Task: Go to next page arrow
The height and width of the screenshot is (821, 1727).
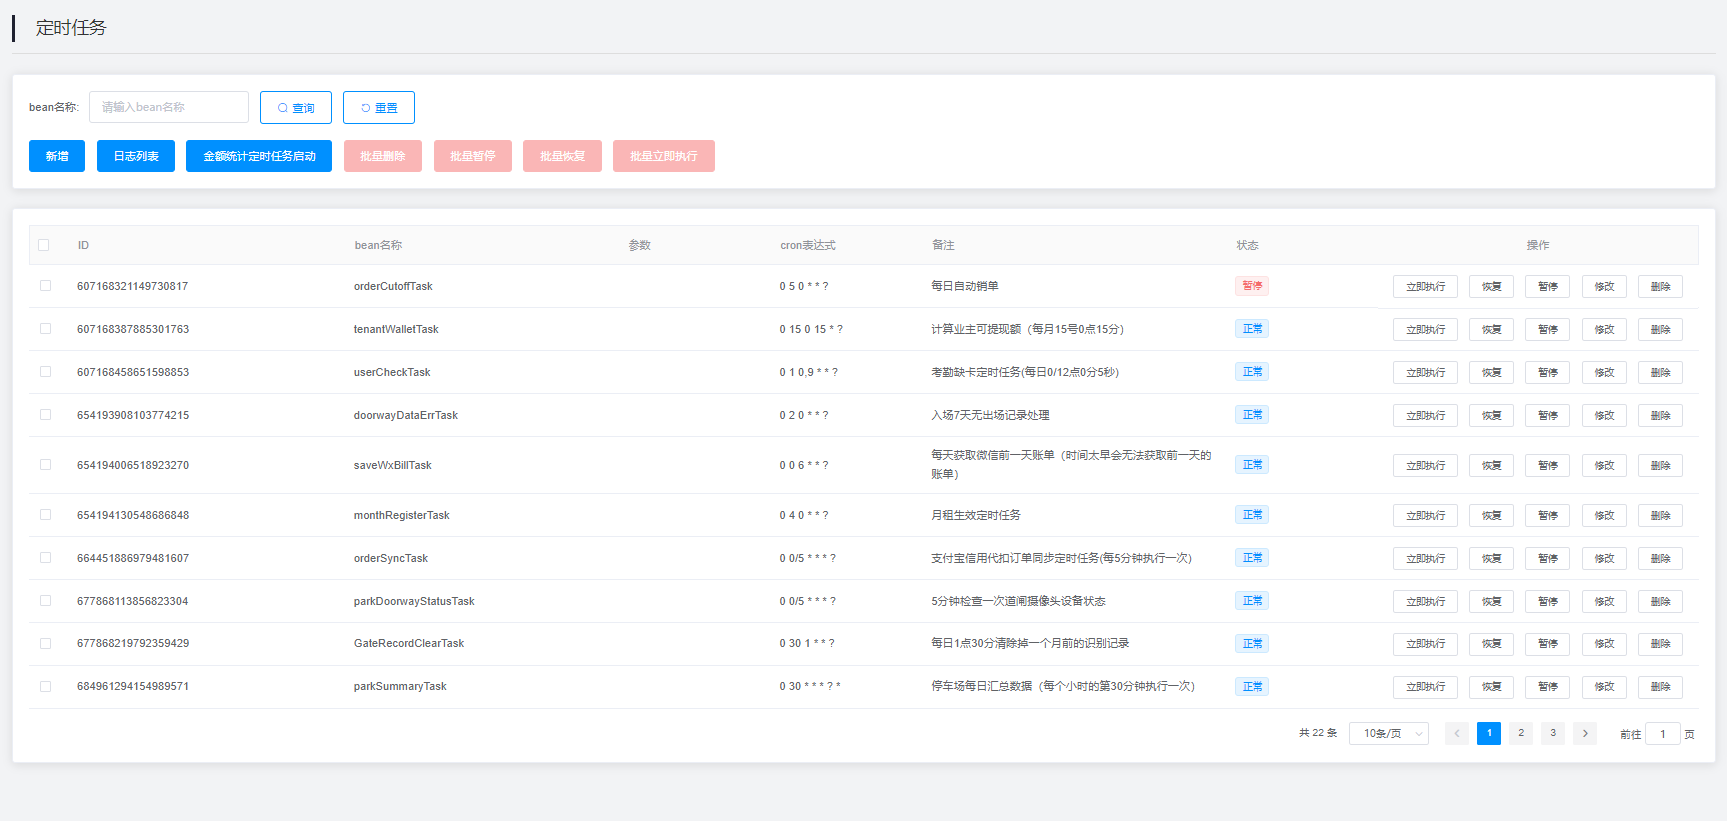Action: coord(1584,734)
